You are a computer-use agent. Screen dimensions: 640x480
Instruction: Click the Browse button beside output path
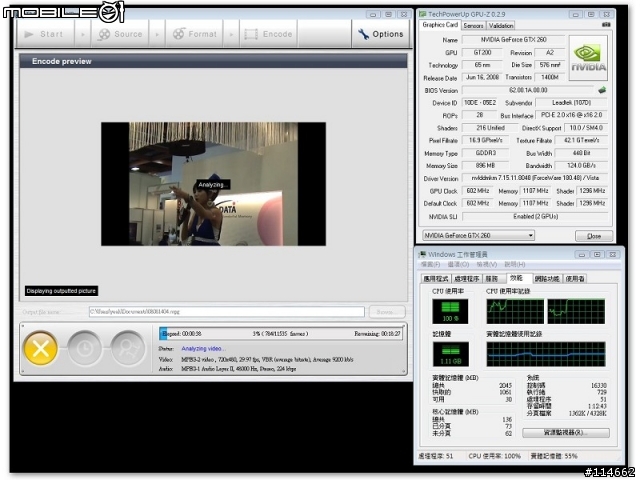point(387,312)
